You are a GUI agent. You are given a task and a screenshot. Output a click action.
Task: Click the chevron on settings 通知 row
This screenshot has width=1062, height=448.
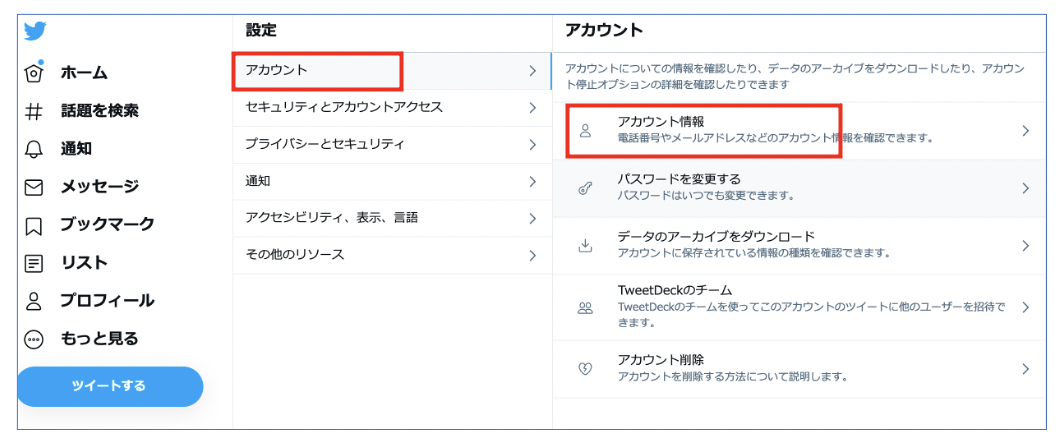click(532, 181)
